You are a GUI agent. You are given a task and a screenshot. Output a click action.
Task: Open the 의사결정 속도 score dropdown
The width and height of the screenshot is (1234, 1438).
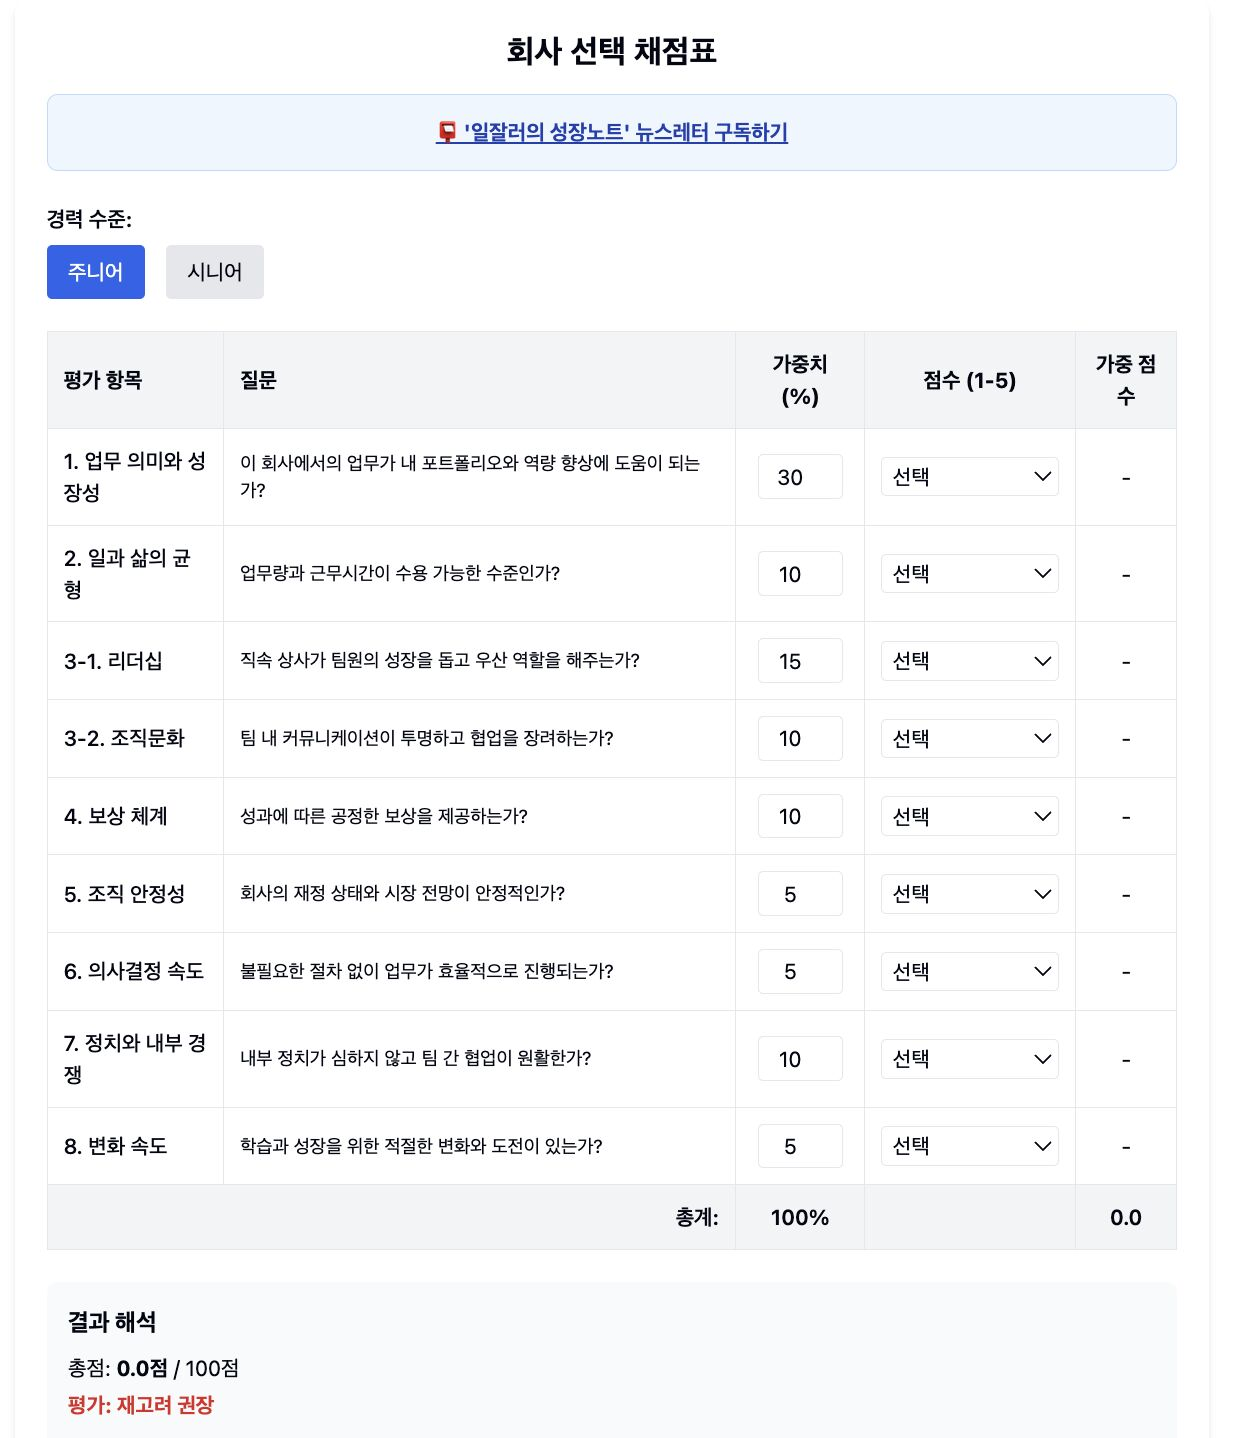(968, 970)
